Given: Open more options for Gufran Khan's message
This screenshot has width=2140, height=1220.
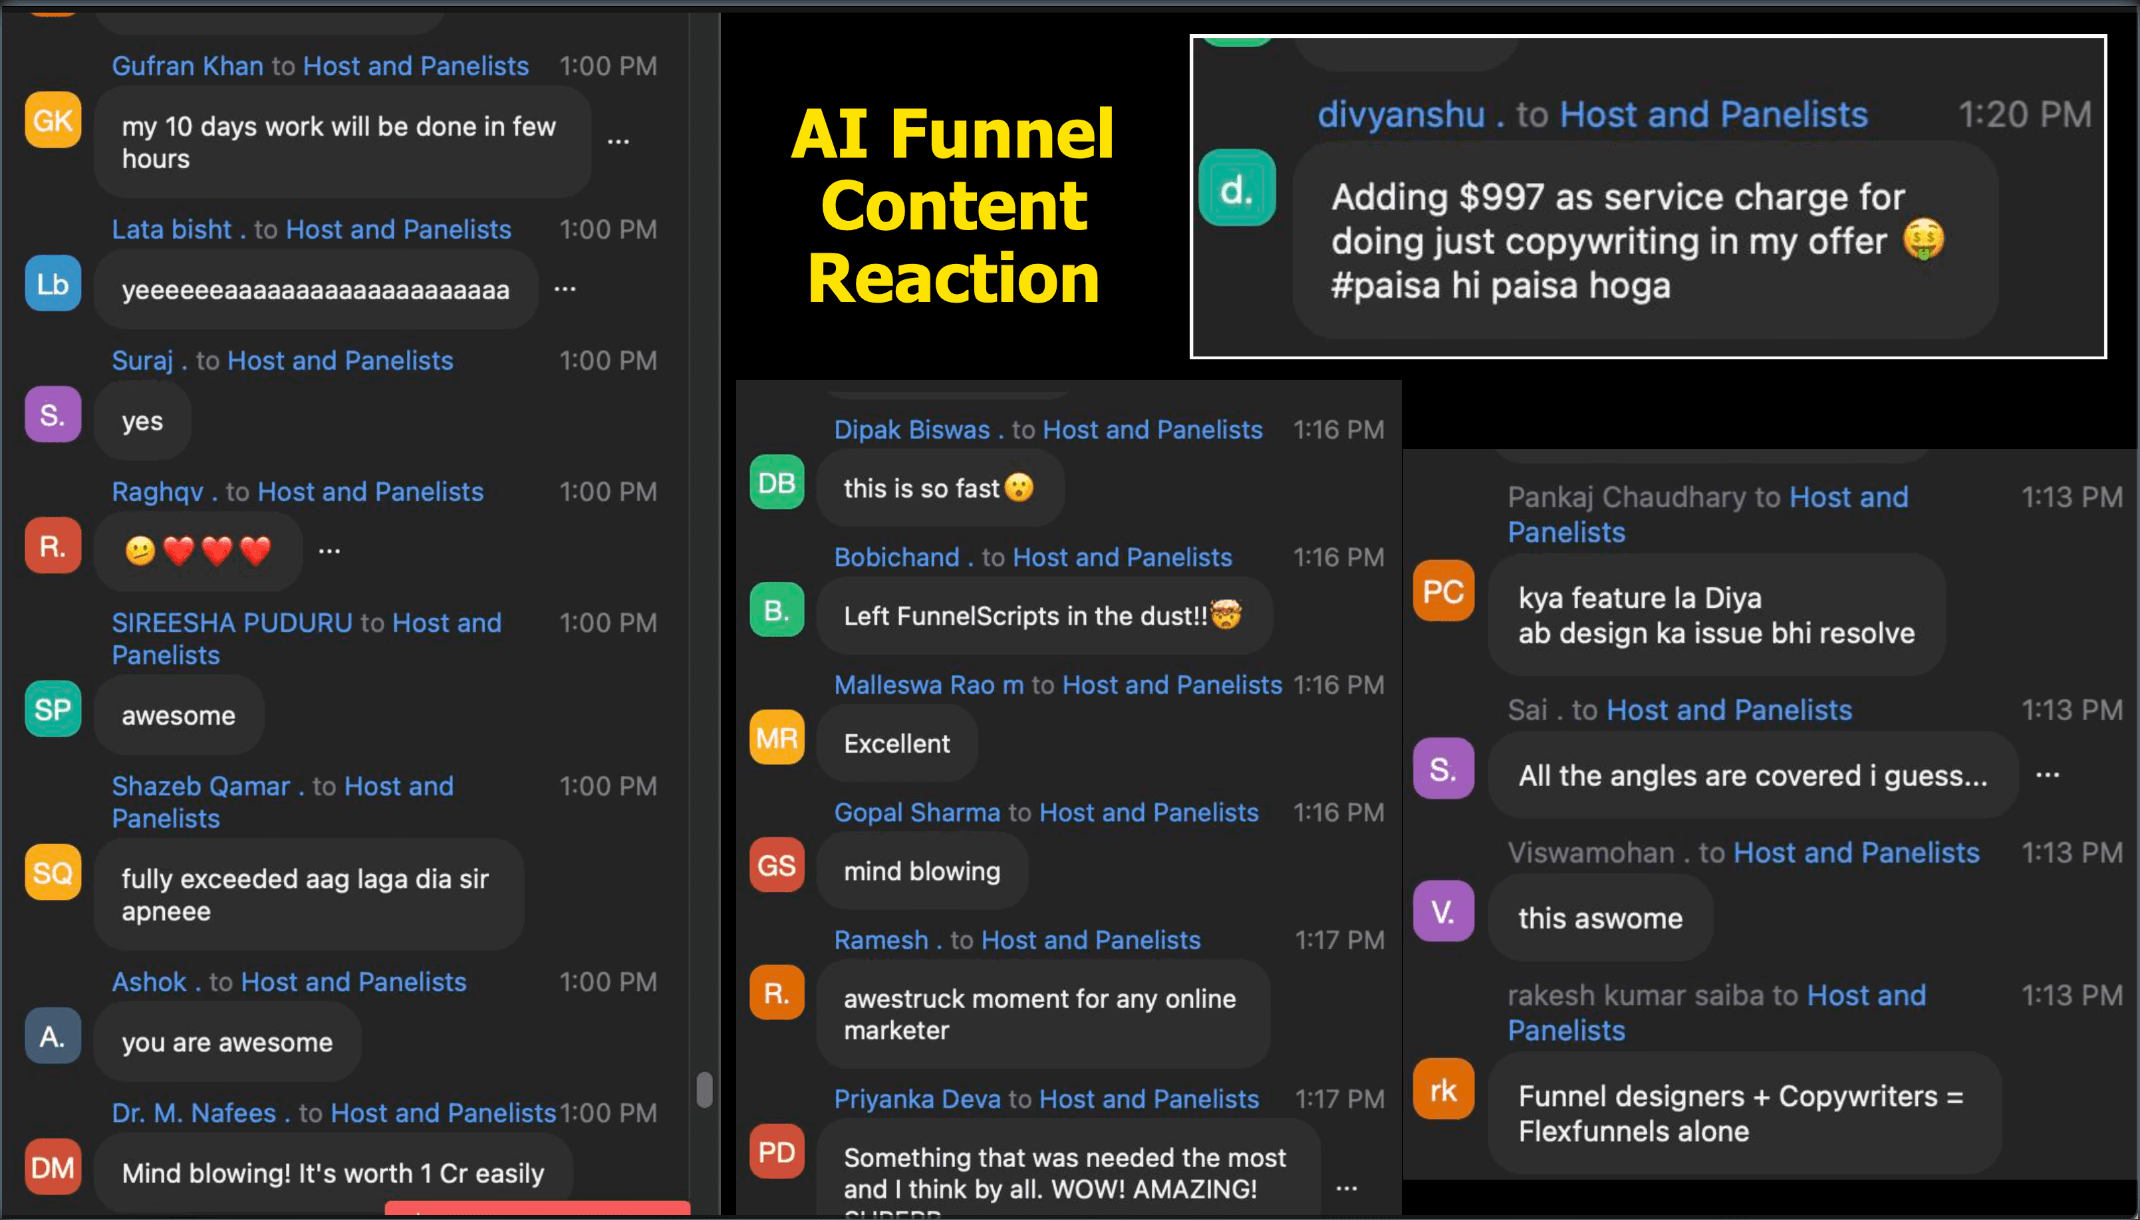Looking at the screenshot, I should tap(618, 141).
